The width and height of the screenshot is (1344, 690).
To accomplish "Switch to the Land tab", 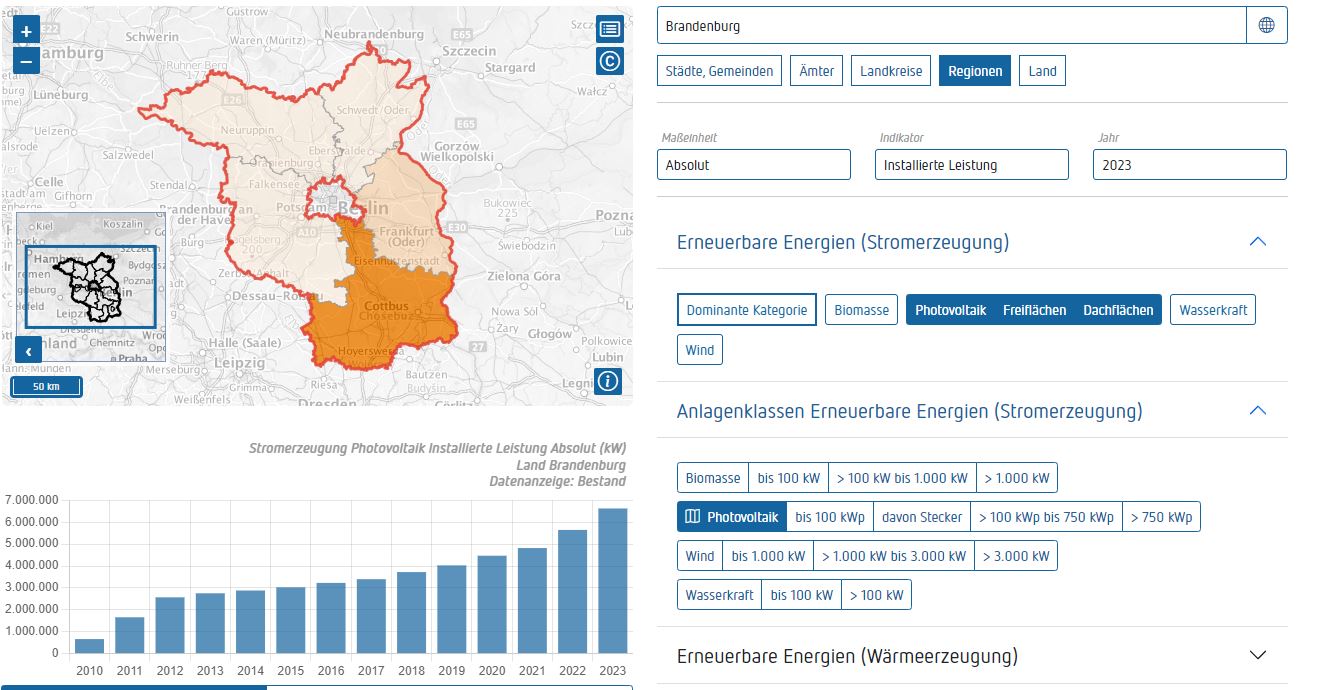I will (x=1042, y=70).
